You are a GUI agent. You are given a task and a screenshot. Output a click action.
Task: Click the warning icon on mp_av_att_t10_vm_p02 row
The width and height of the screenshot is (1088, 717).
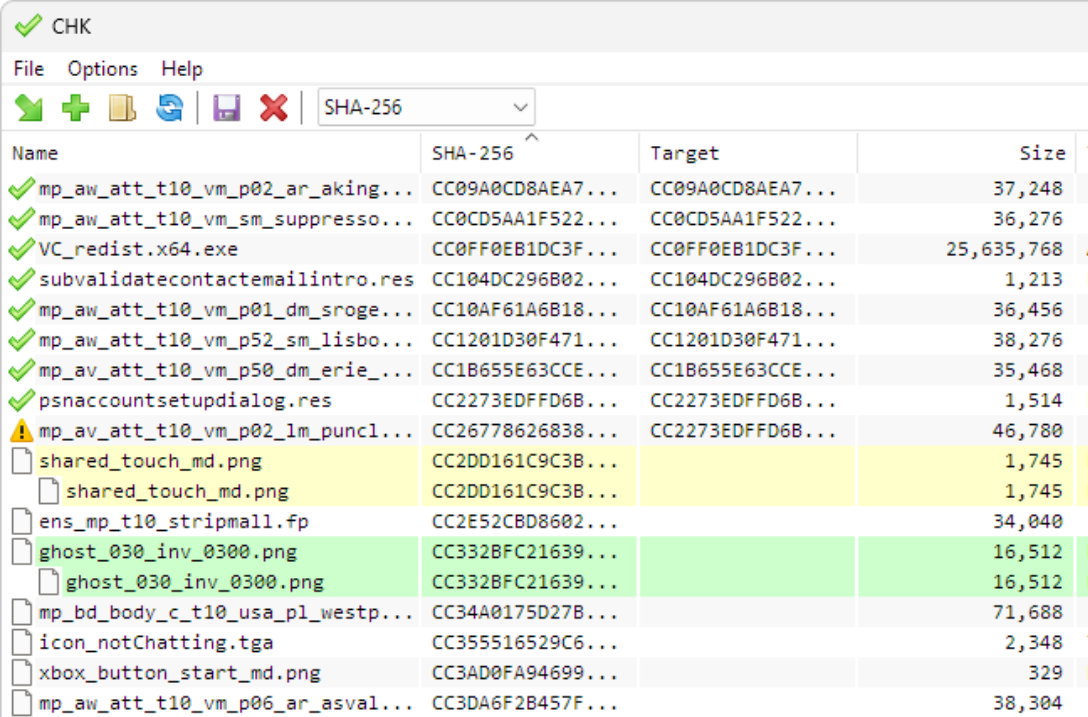21,431
